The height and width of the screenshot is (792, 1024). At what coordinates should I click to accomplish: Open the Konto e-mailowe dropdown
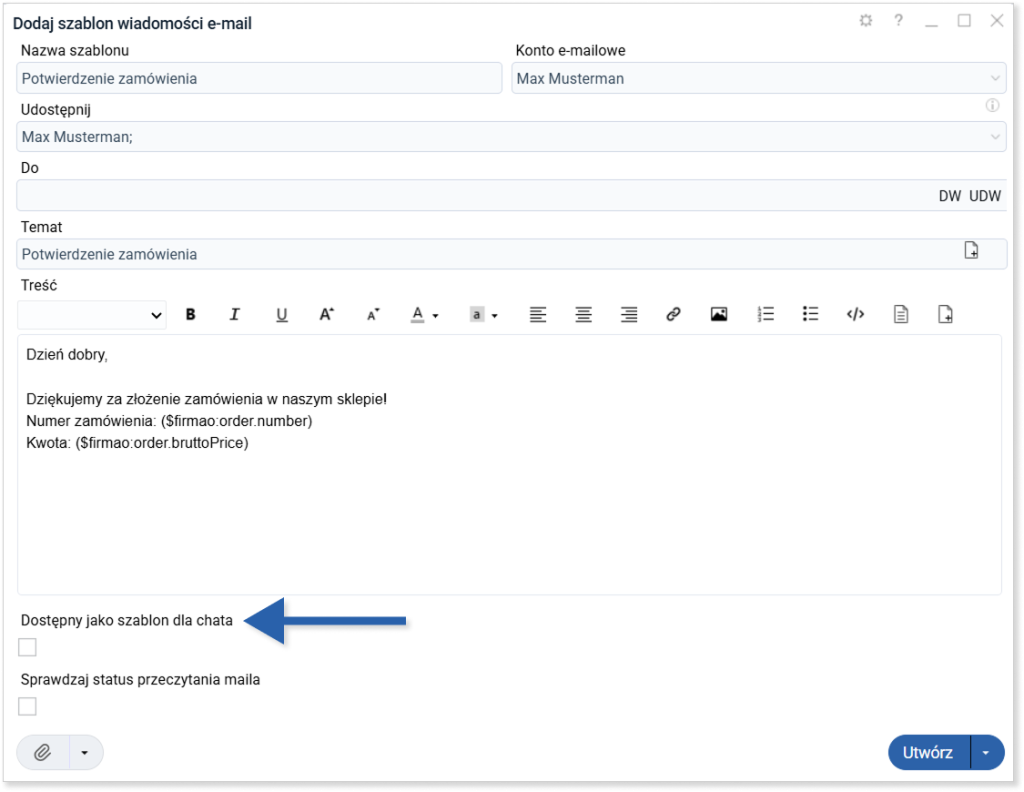coord(759,78)
